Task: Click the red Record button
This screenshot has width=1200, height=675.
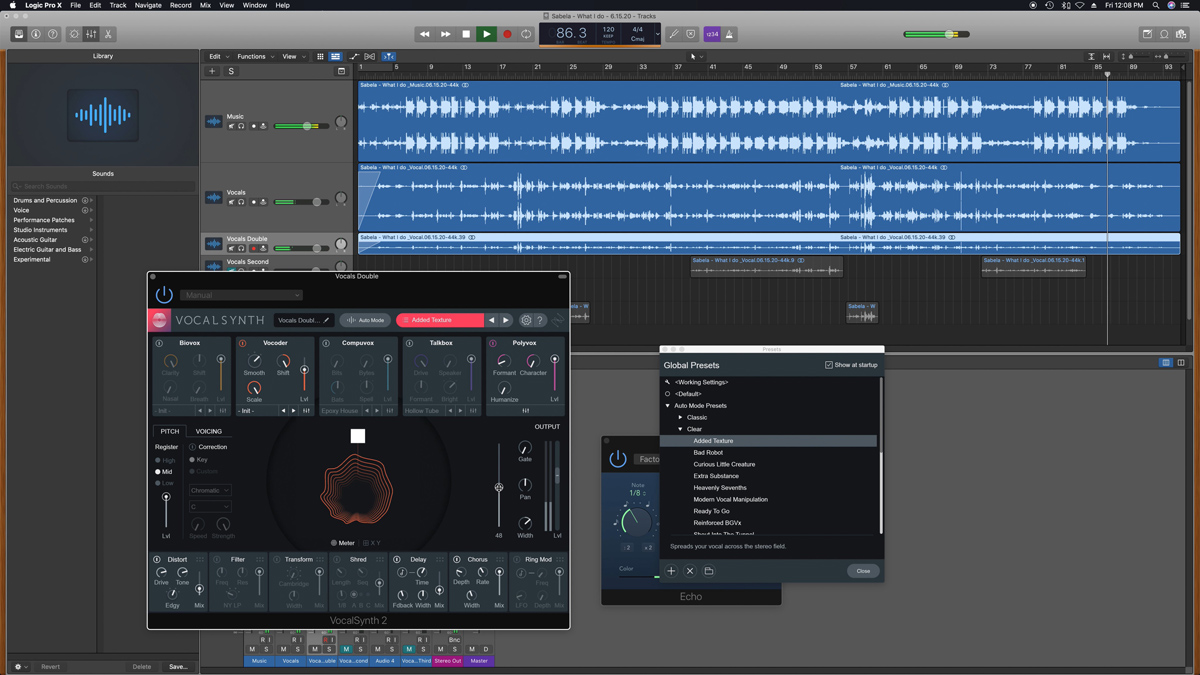Action: [x=507, y=34]
